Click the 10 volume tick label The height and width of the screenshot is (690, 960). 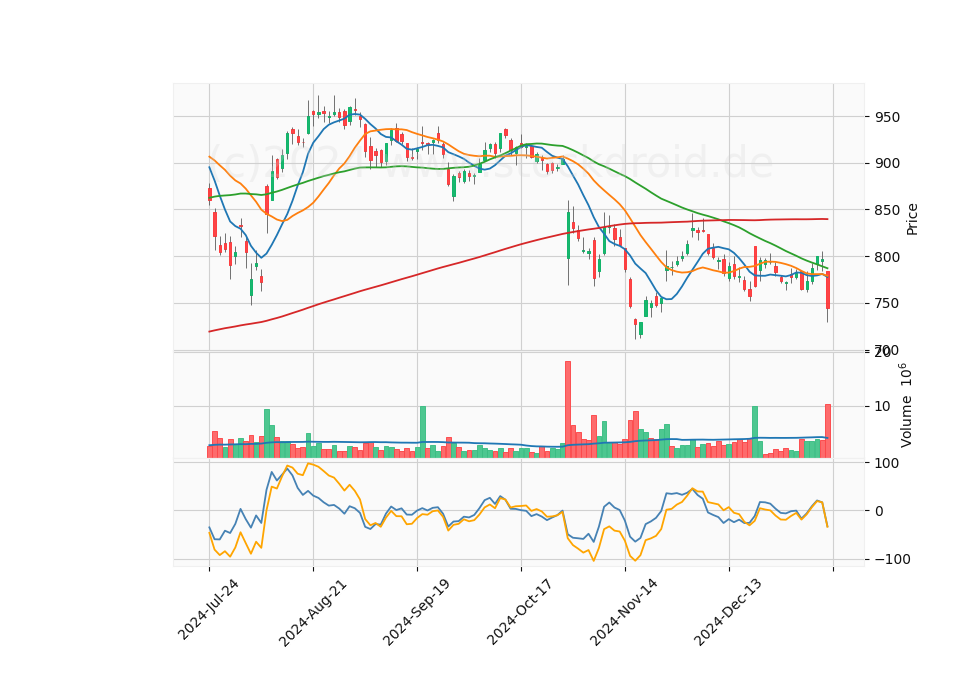click(882, 407)
